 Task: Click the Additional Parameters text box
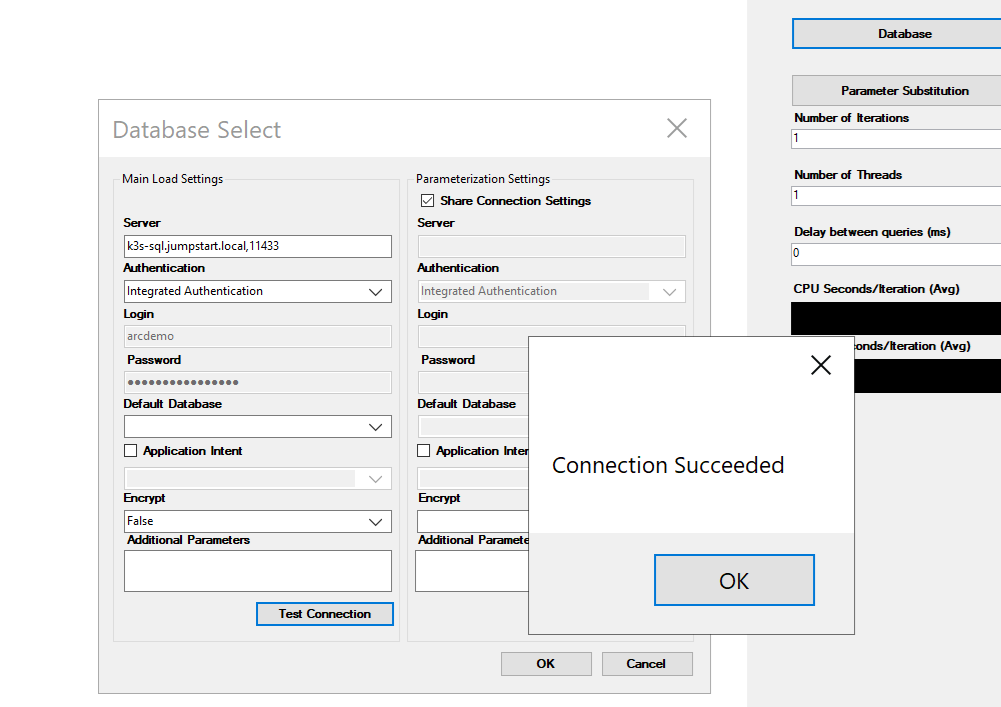(258, 571)
